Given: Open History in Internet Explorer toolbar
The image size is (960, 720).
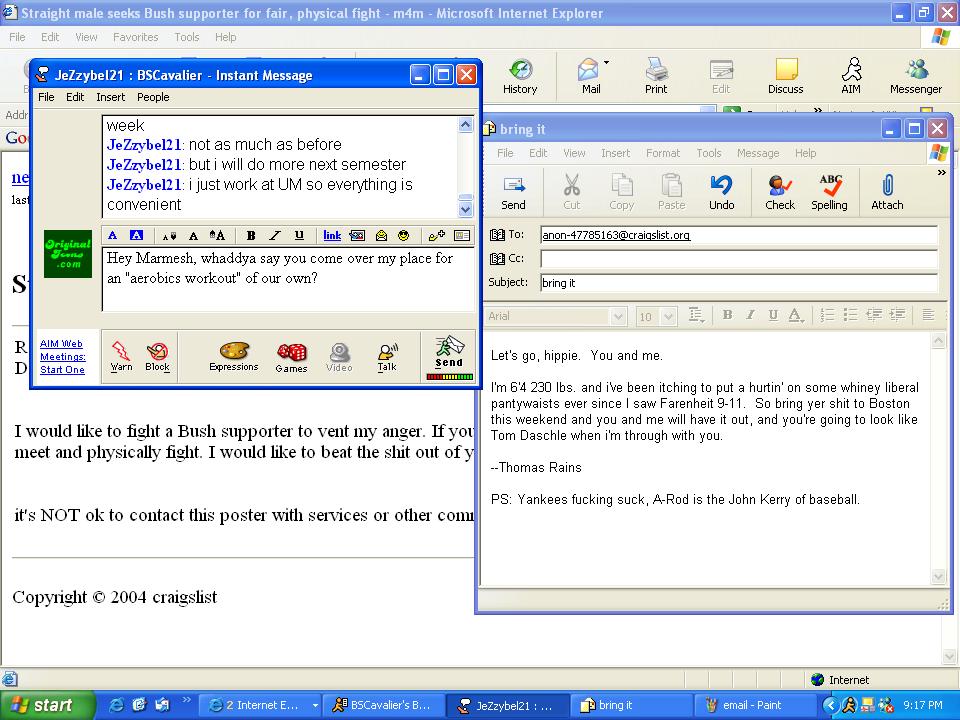Looking at the screenshot, I should pyautogui.click(x=520, y=77).
